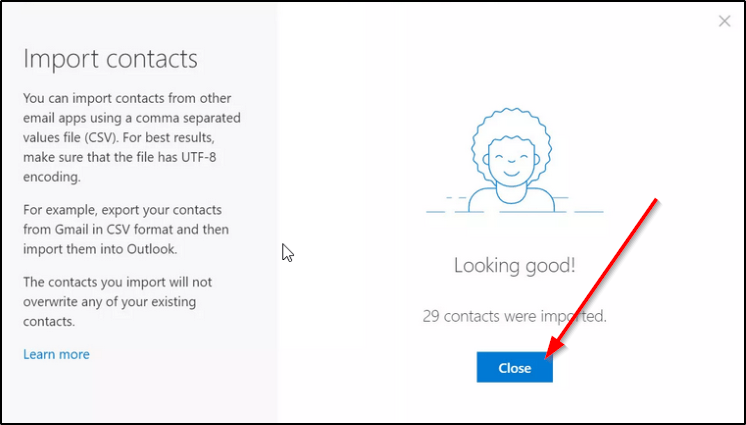Click the paragraph about not overwriting existing contacts
Screen dimensions: 746x425
click(x=118, y=302)
